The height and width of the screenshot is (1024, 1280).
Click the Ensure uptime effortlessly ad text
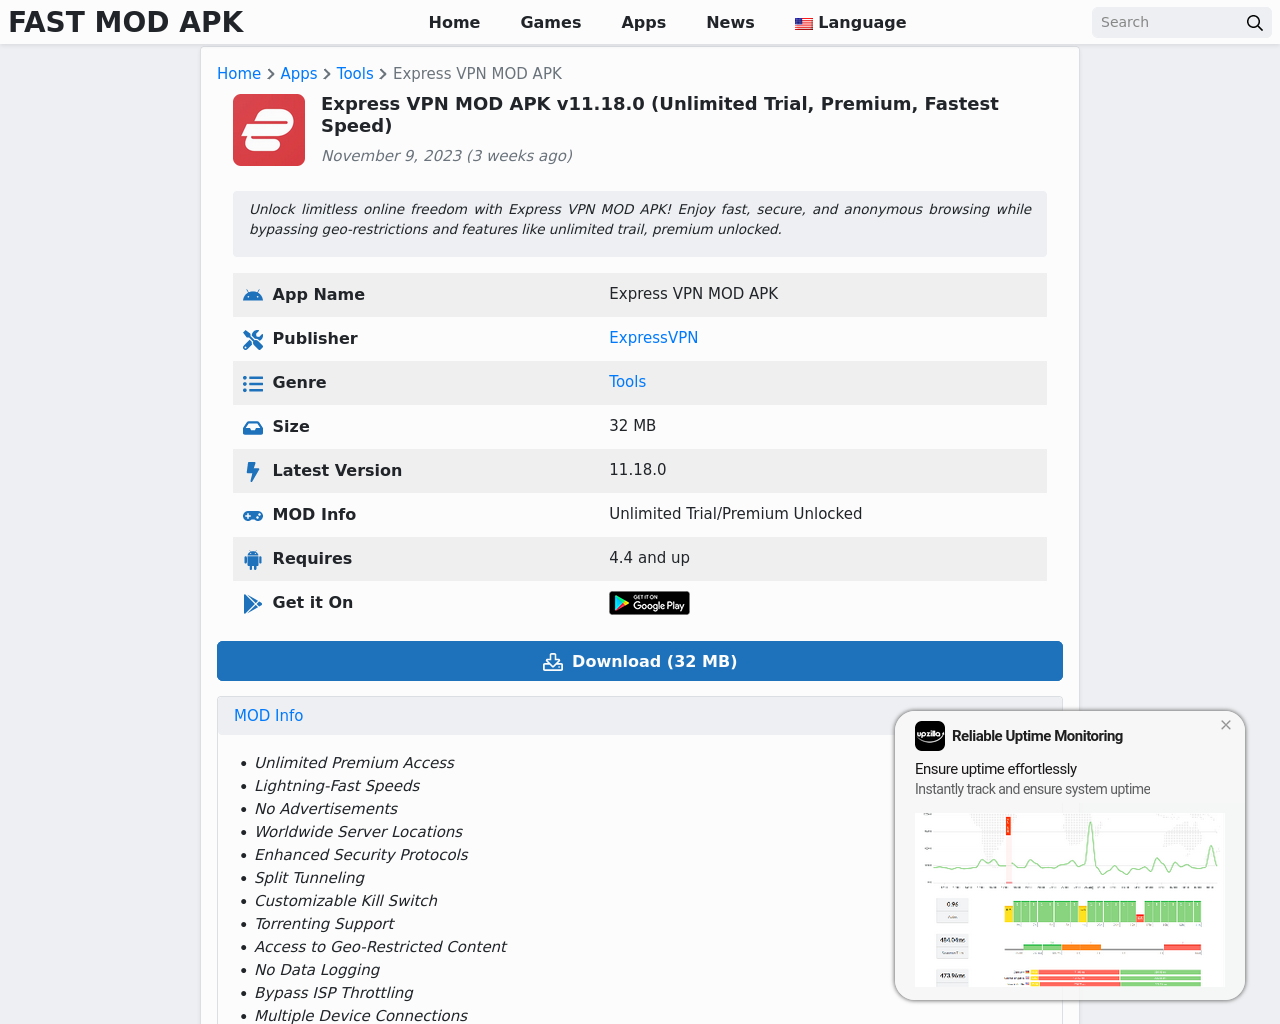click(x=996, y=769)
